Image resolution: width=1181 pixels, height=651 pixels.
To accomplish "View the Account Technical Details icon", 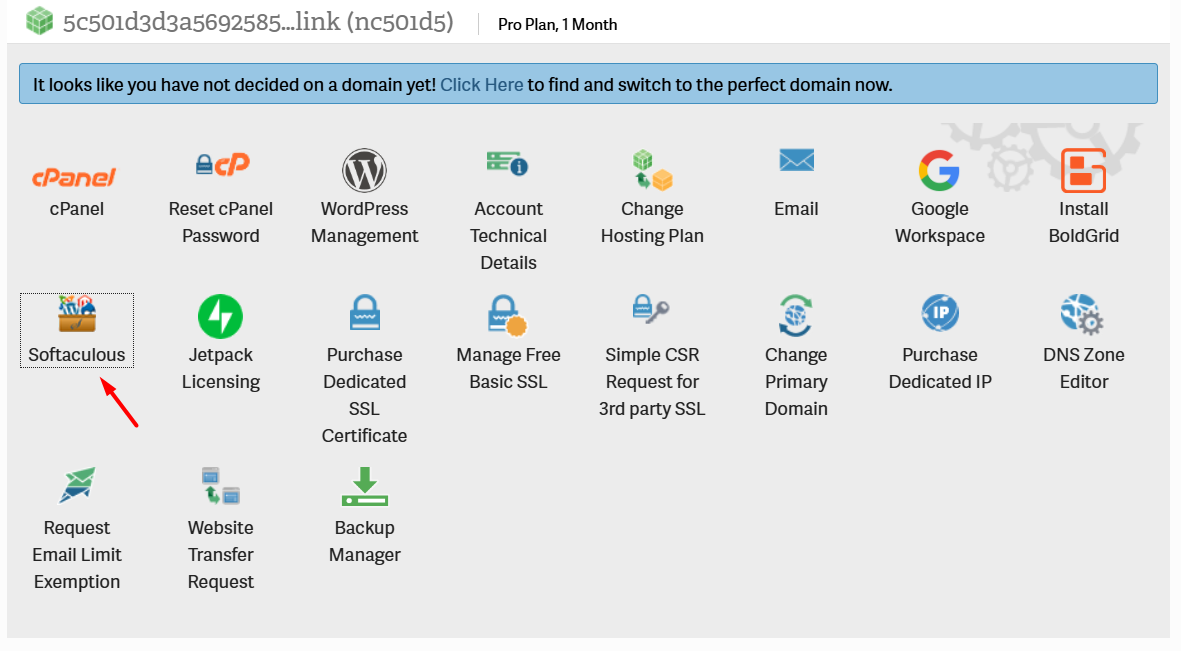I will coord(508,163).
